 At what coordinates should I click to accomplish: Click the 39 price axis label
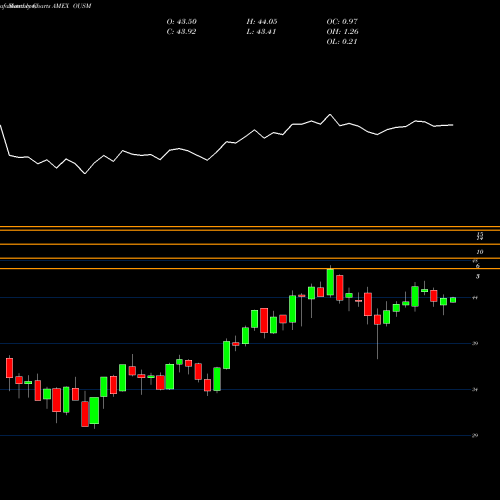pos(475,343)
